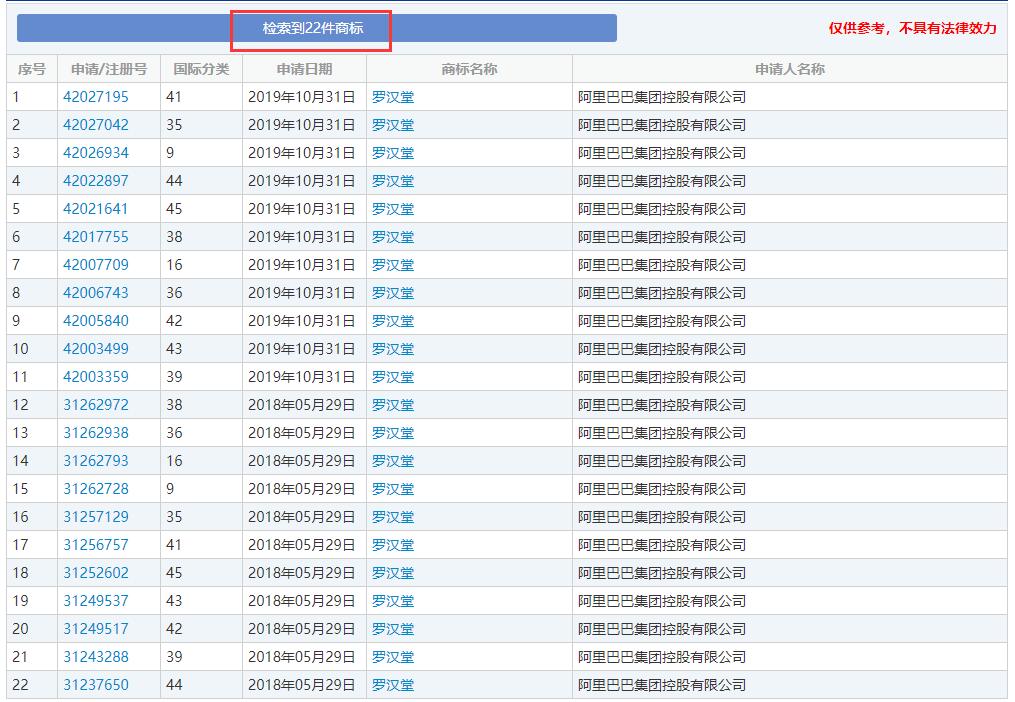Select applicant 阿里巴巴集团控股有限公司 in row 20

coord(662,629)
